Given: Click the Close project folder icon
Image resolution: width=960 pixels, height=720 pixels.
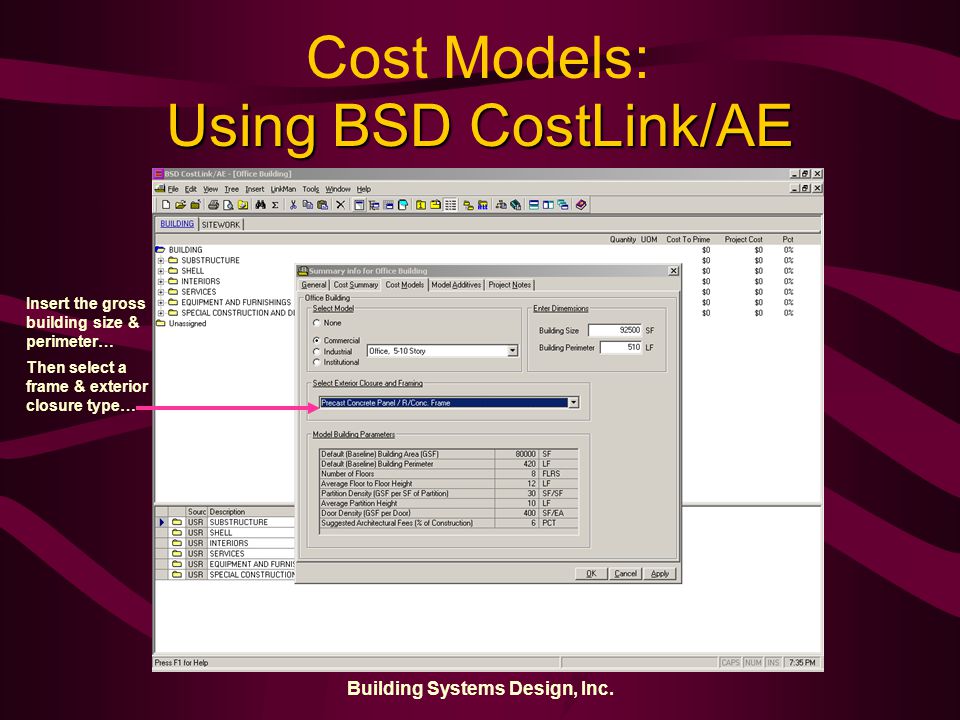Looking at the screenshot, I should 195,204.
